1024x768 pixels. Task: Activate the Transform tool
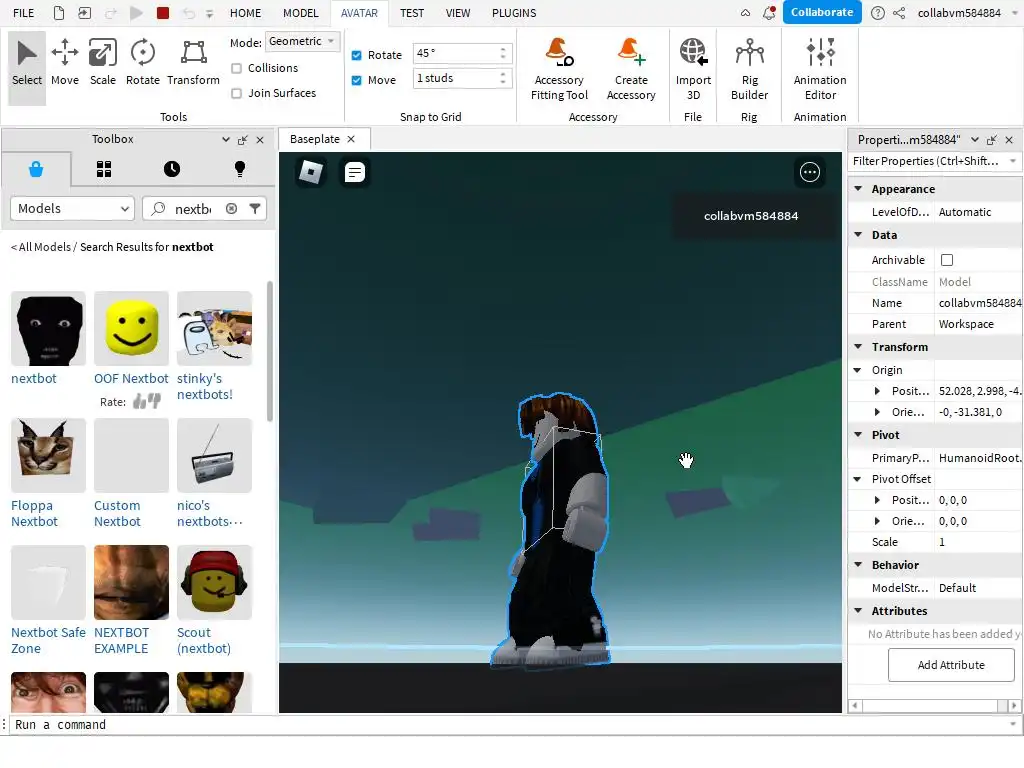pos(193,63)
